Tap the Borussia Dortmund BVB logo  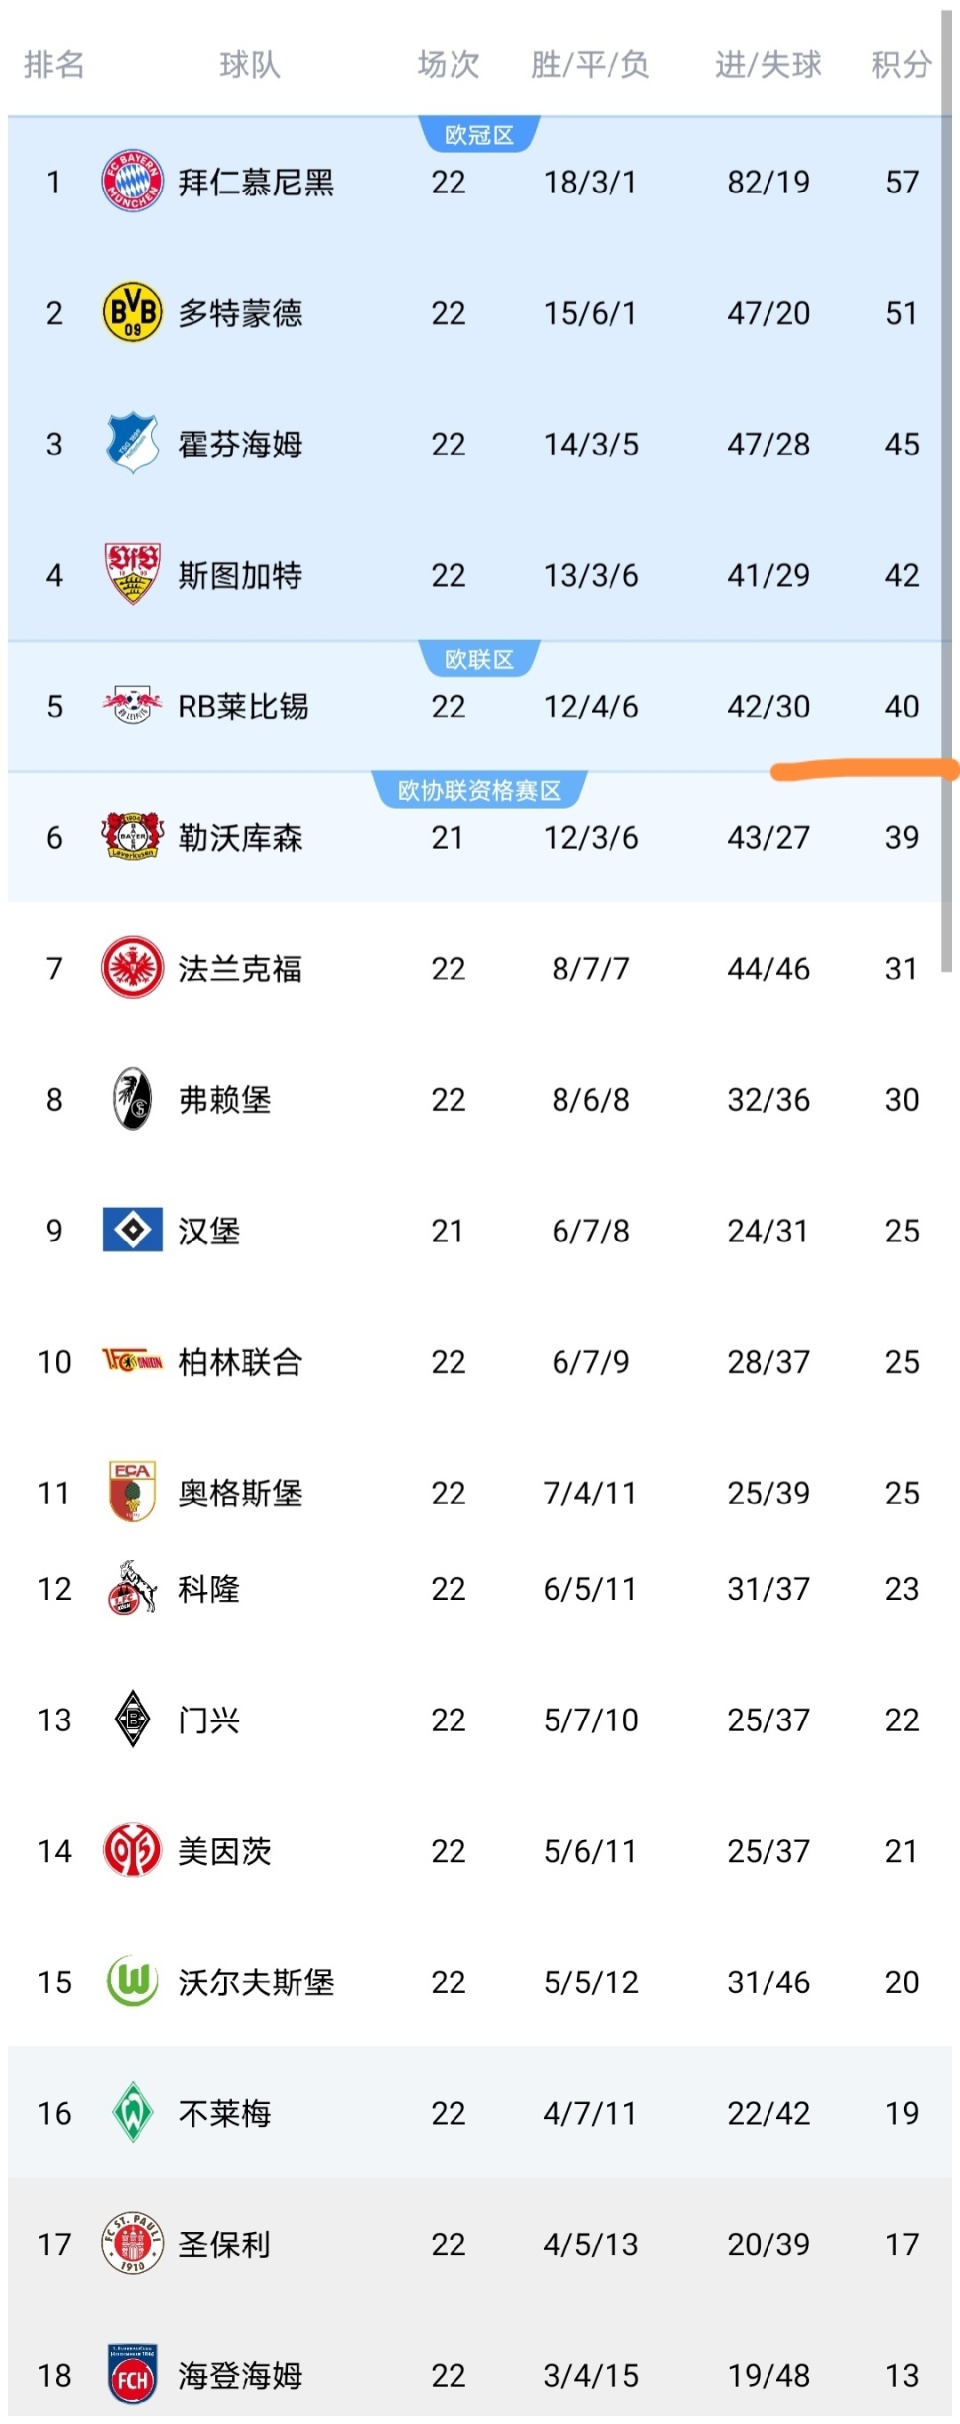[132, 313]
